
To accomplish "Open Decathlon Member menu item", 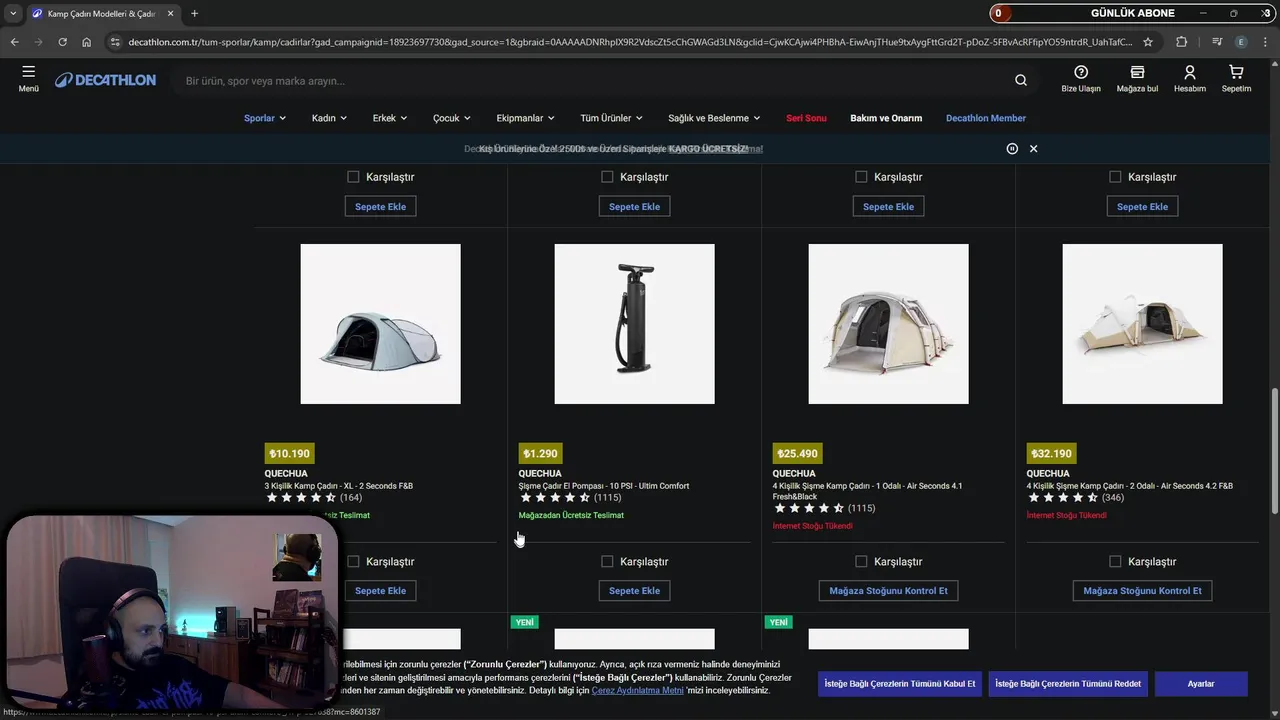I will coord(986,118).
